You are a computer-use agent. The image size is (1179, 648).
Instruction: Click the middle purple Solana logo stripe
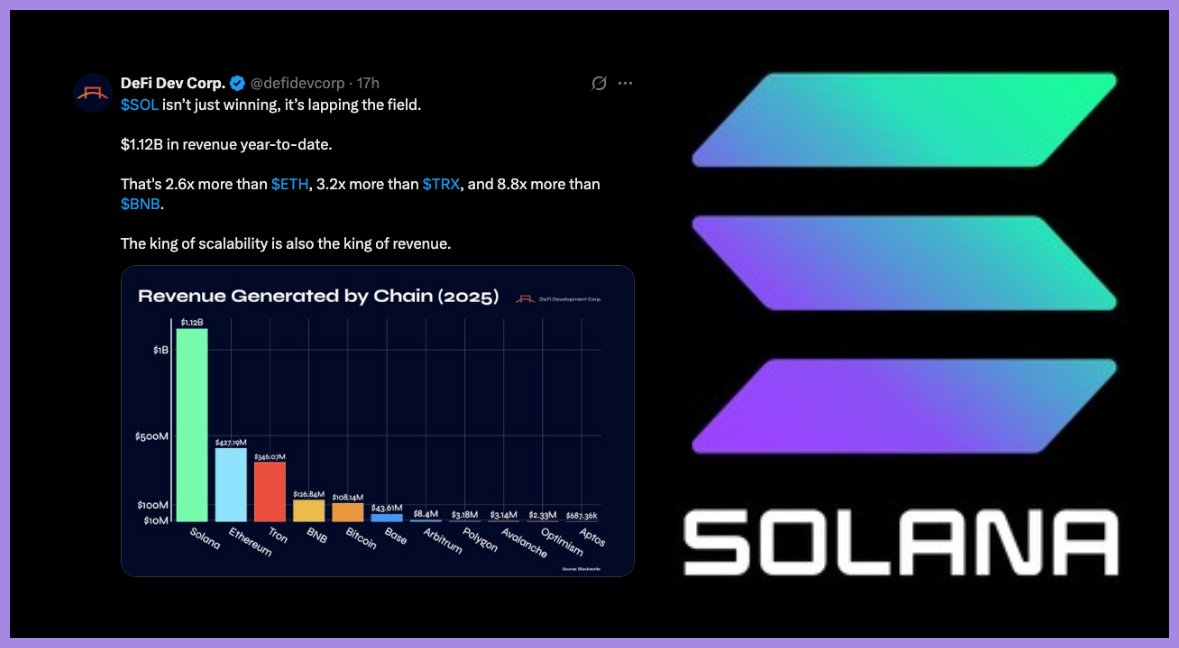click(x=904, y=262)
